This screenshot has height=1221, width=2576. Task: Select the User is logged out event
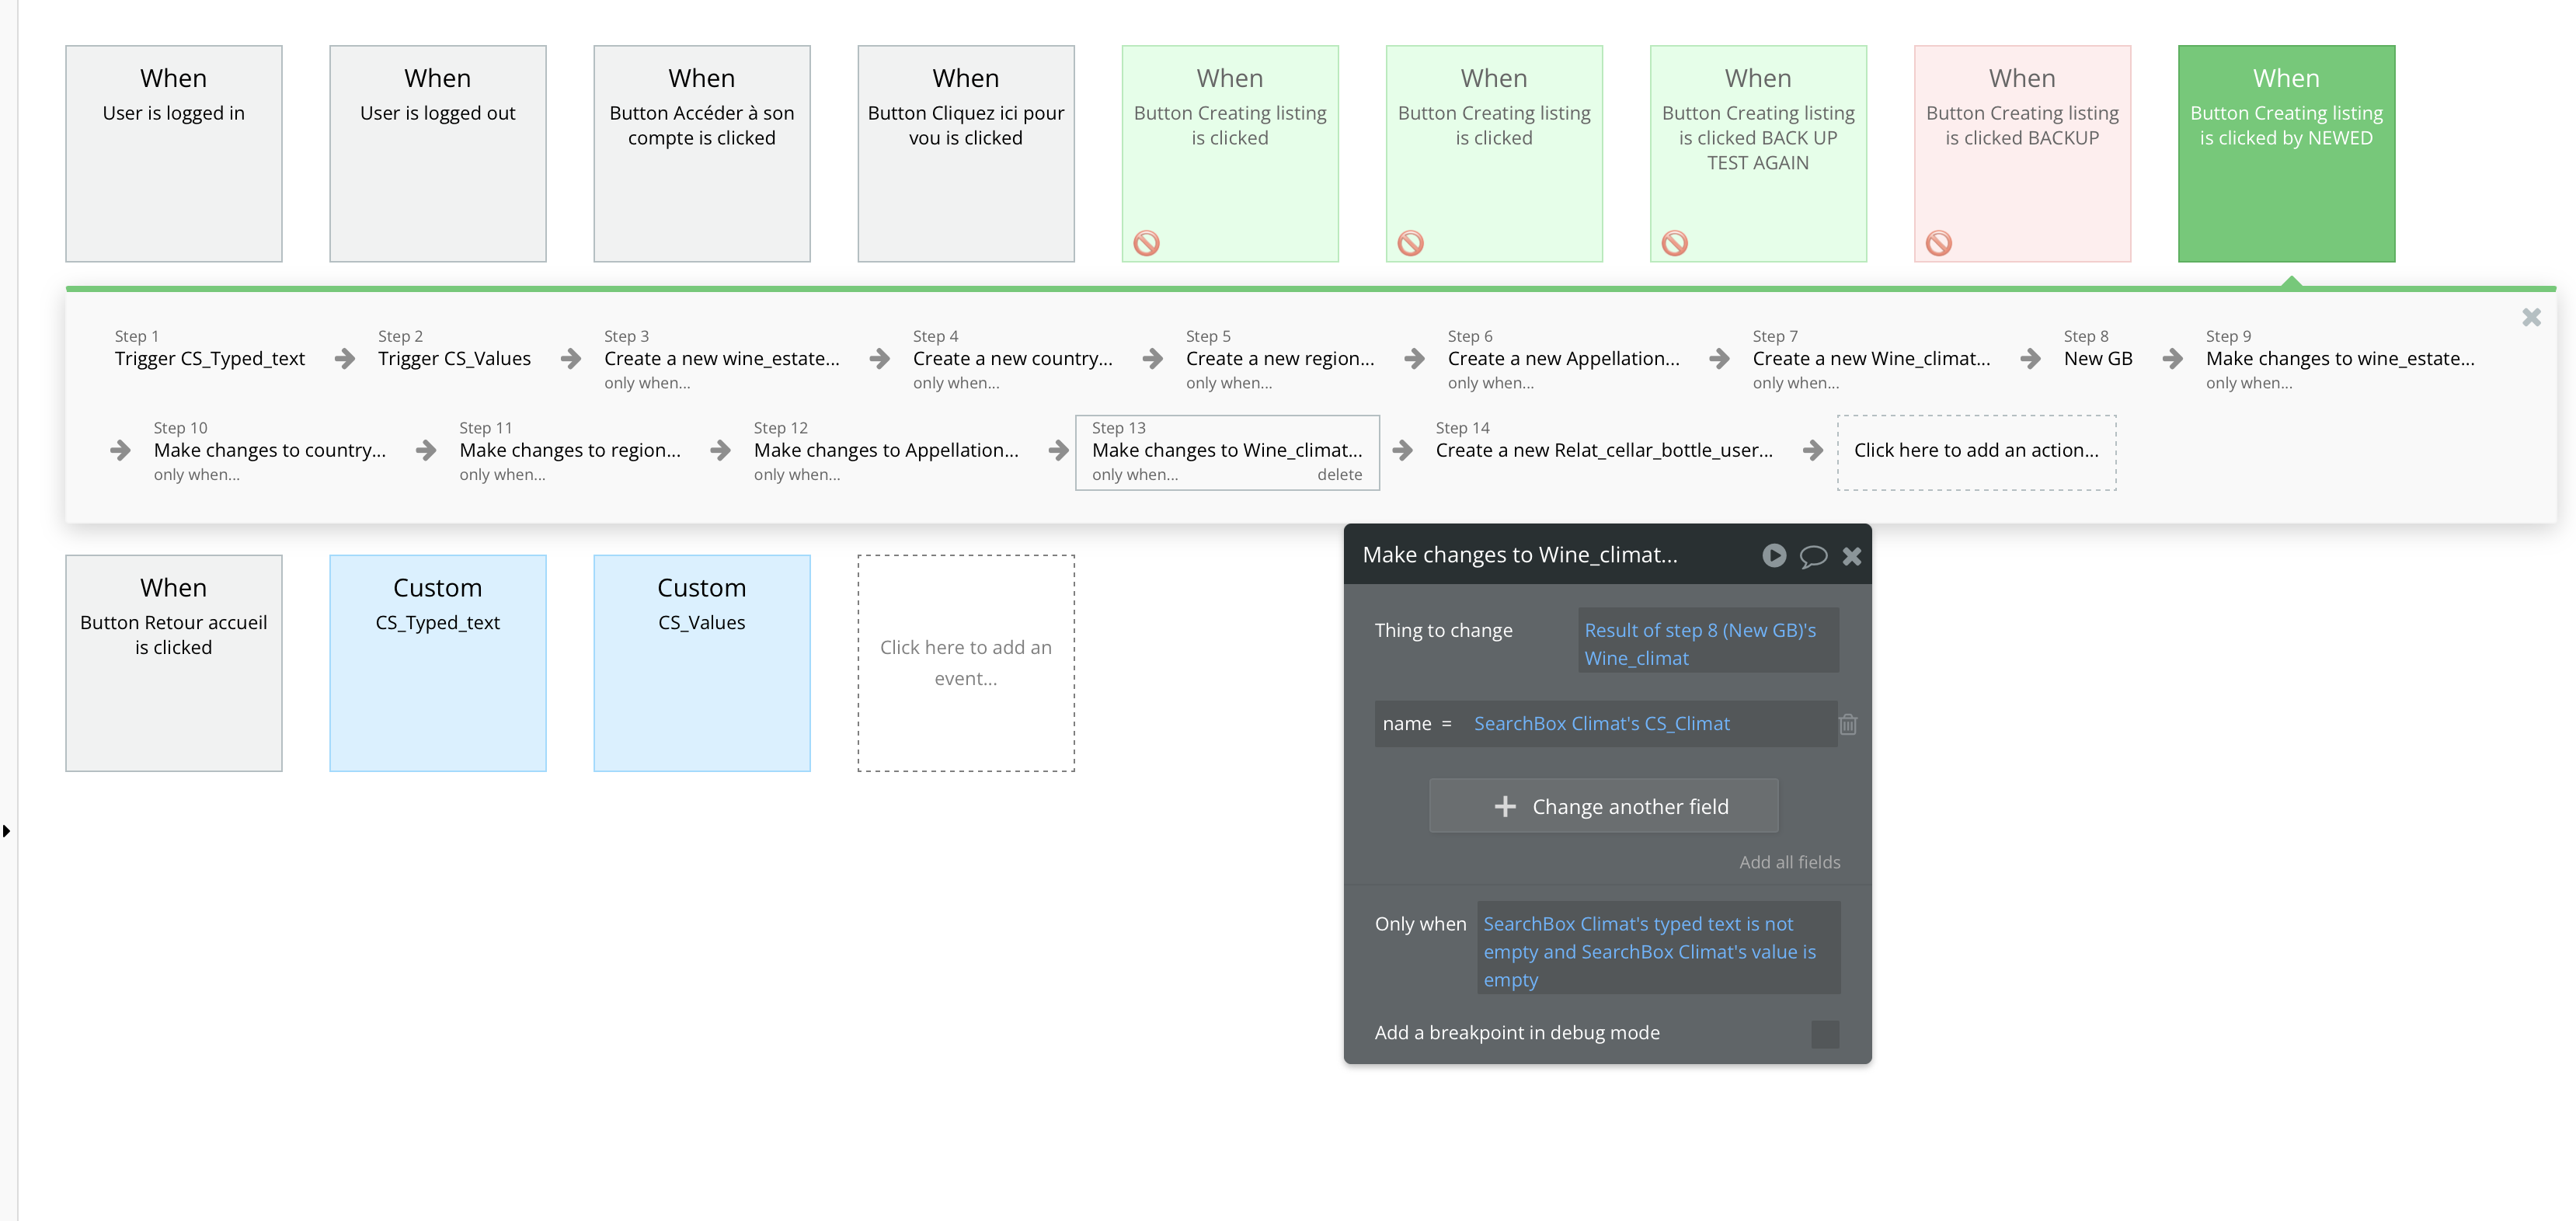[x=437, y=153]
